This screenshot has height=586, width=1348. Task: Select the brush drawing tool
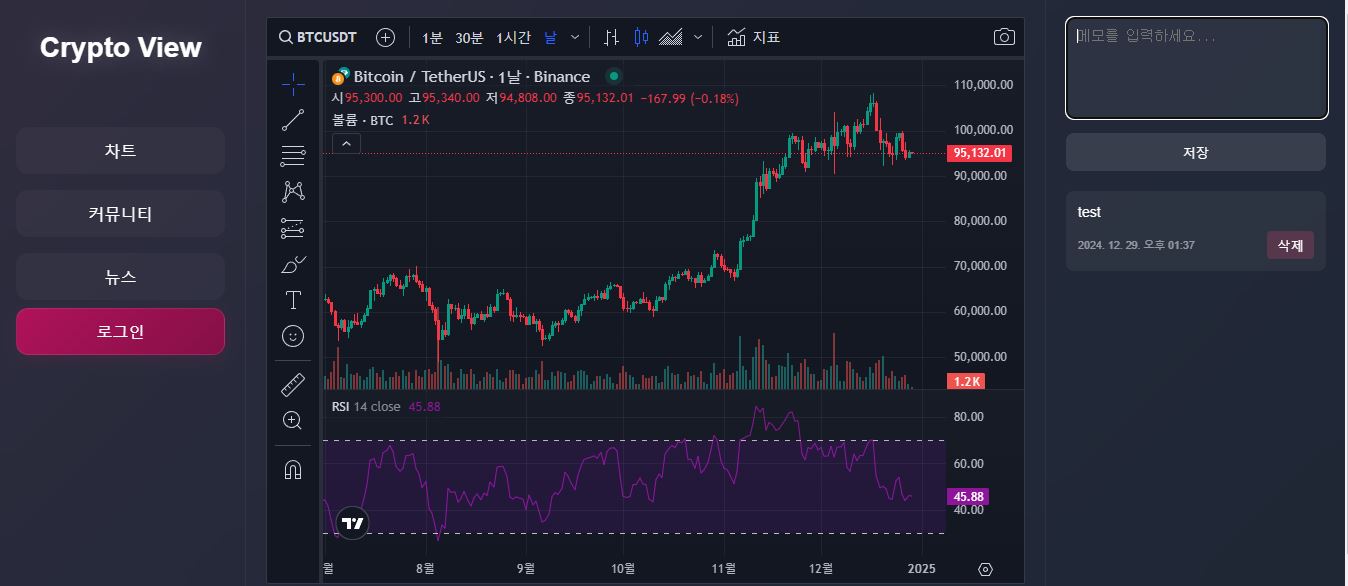293,264
